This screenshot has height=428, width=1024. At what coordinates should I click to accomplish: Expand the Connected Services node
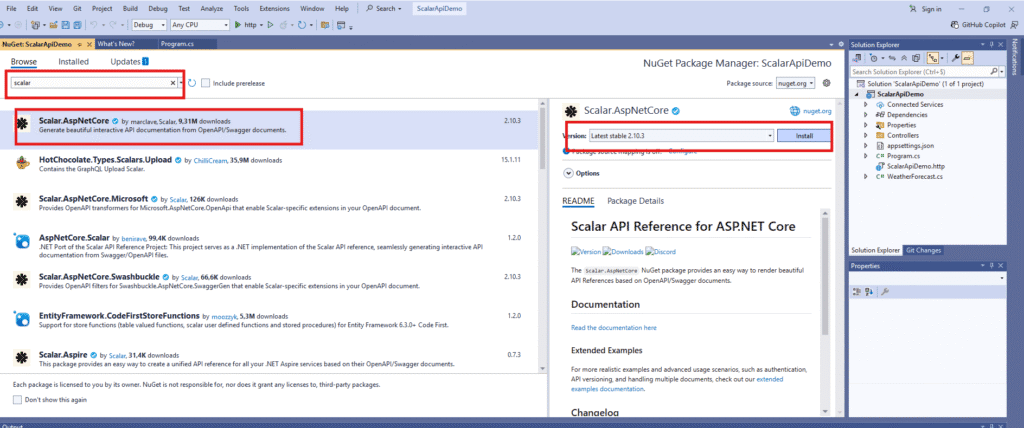(865, 105)
